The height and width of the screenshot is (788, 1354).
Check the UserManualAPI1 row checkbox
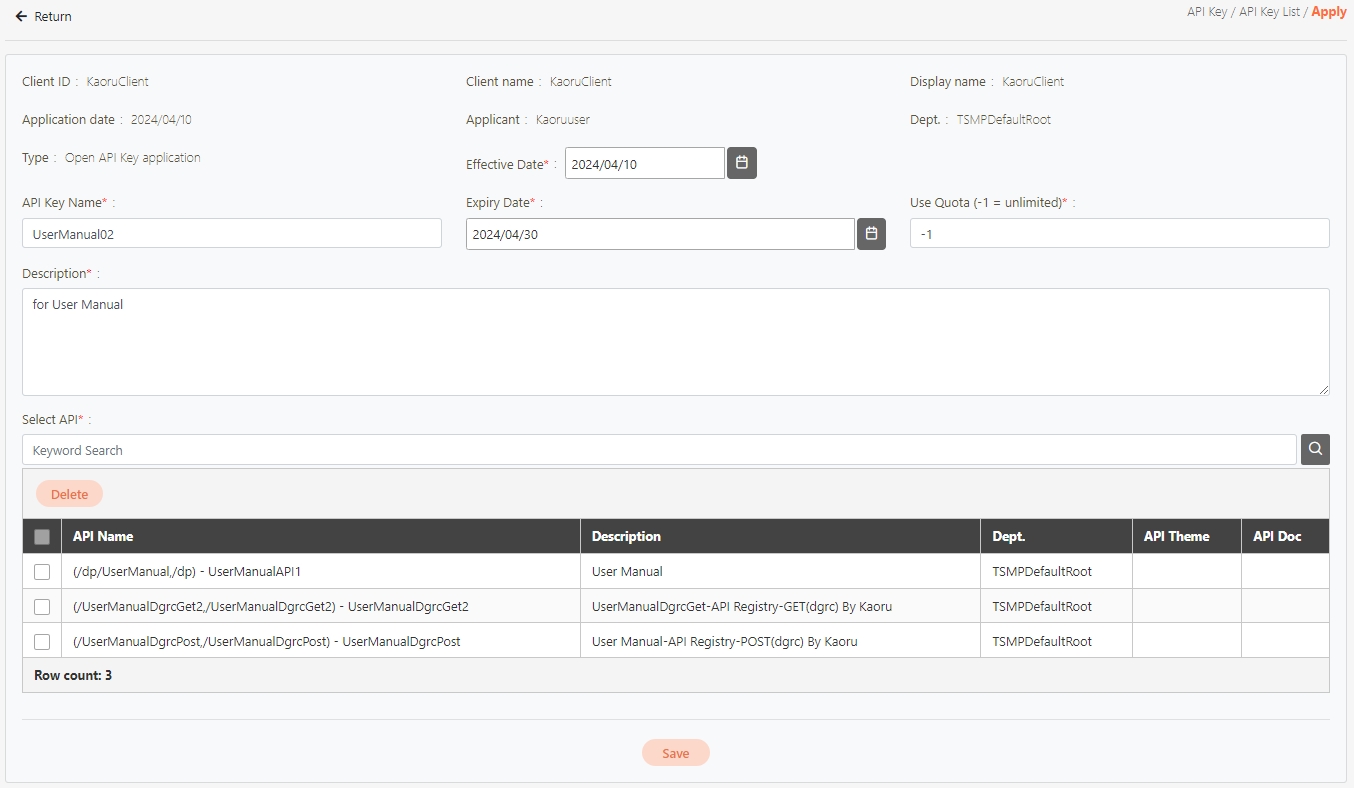[42, 572]
